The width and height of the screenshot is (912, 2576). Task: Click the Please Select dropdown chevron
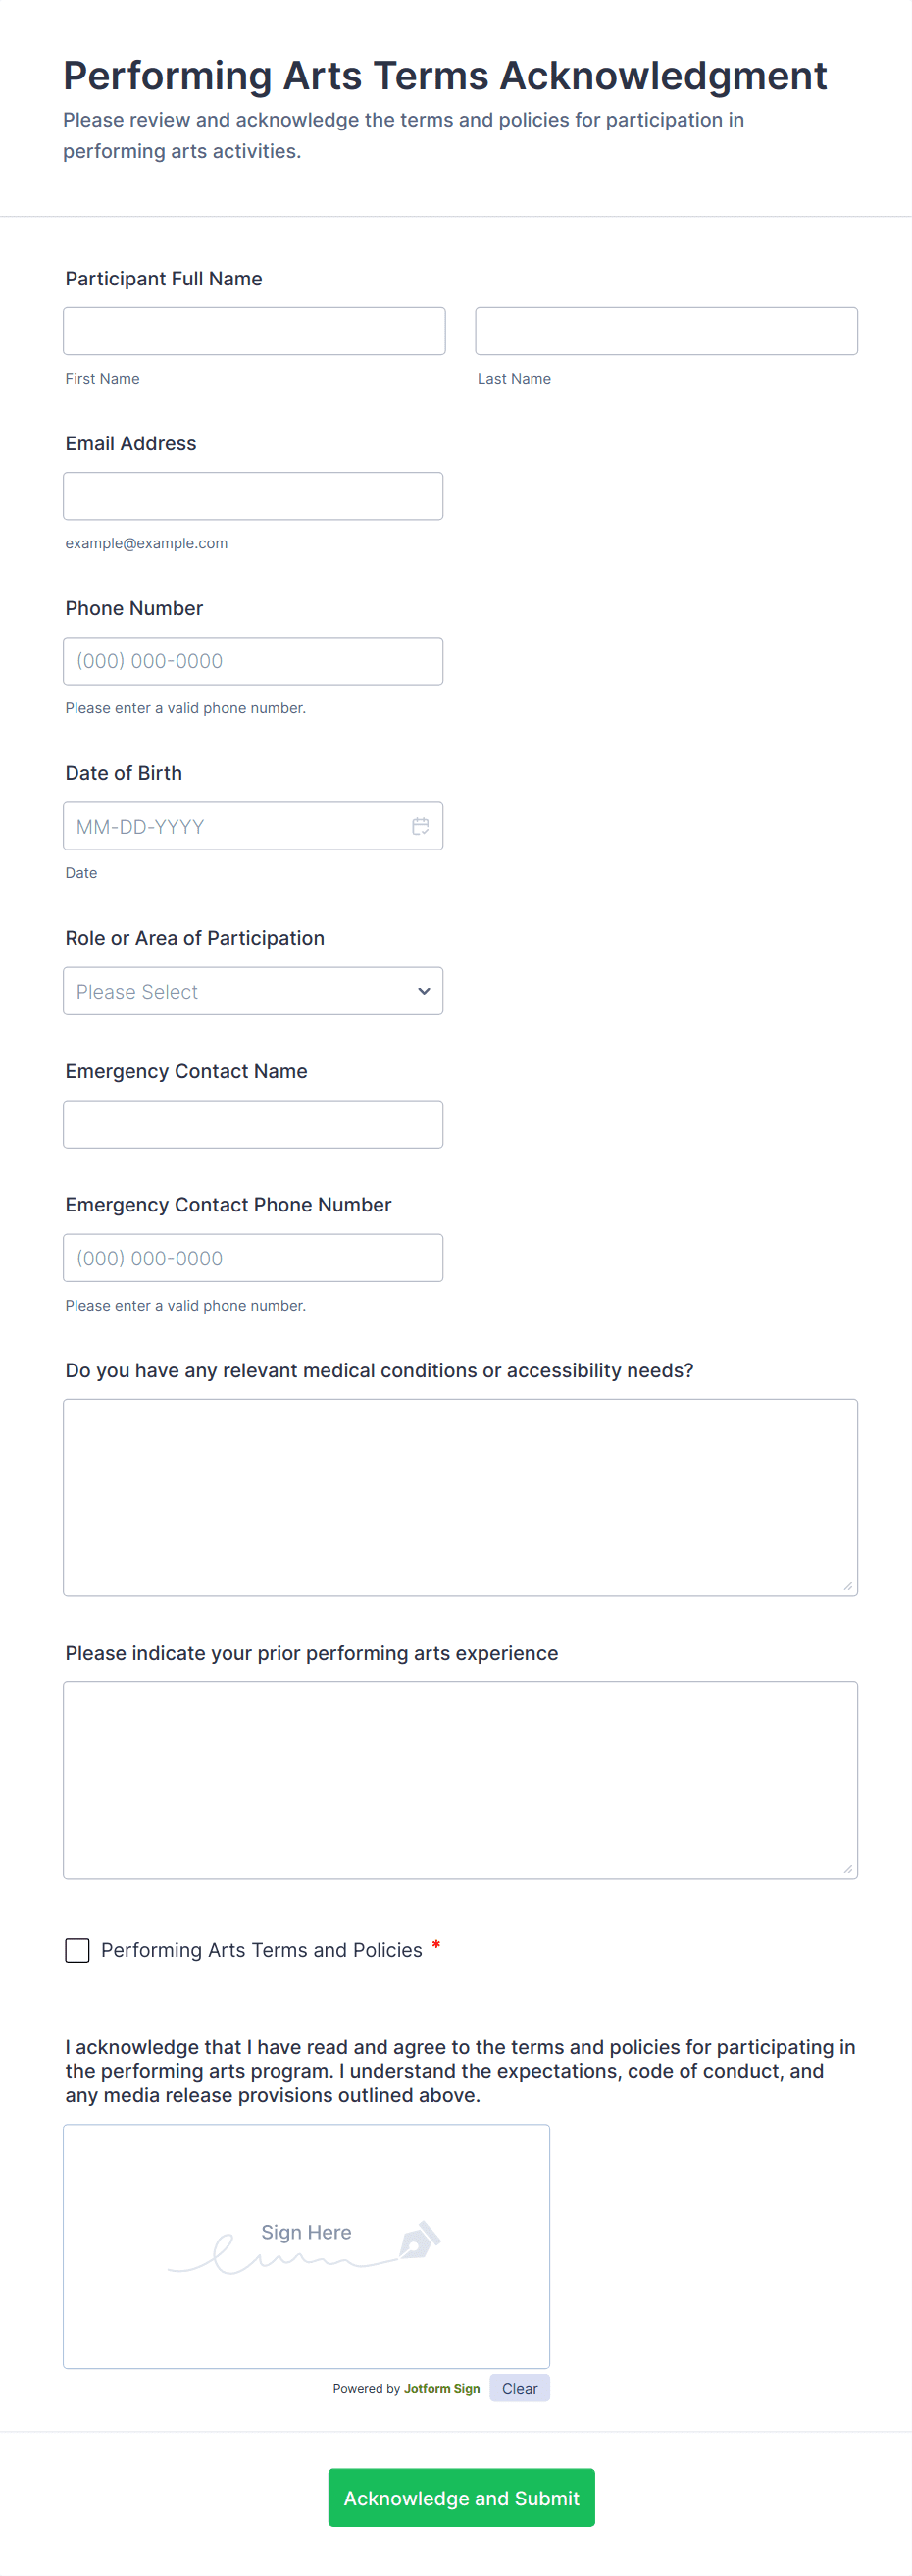point(424,991)
